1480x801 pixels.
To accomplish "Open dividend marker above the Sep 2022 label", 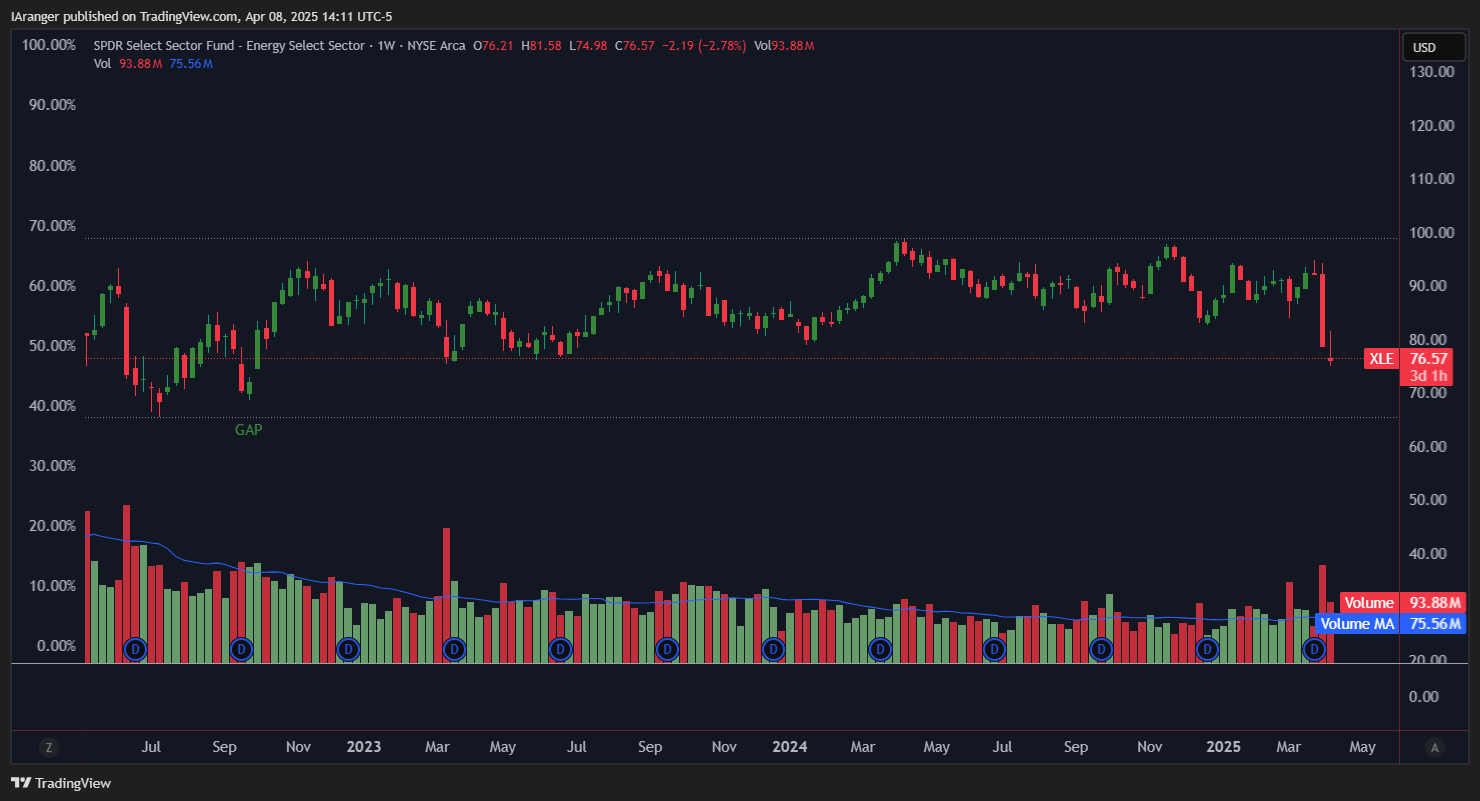I will [241, 649].
